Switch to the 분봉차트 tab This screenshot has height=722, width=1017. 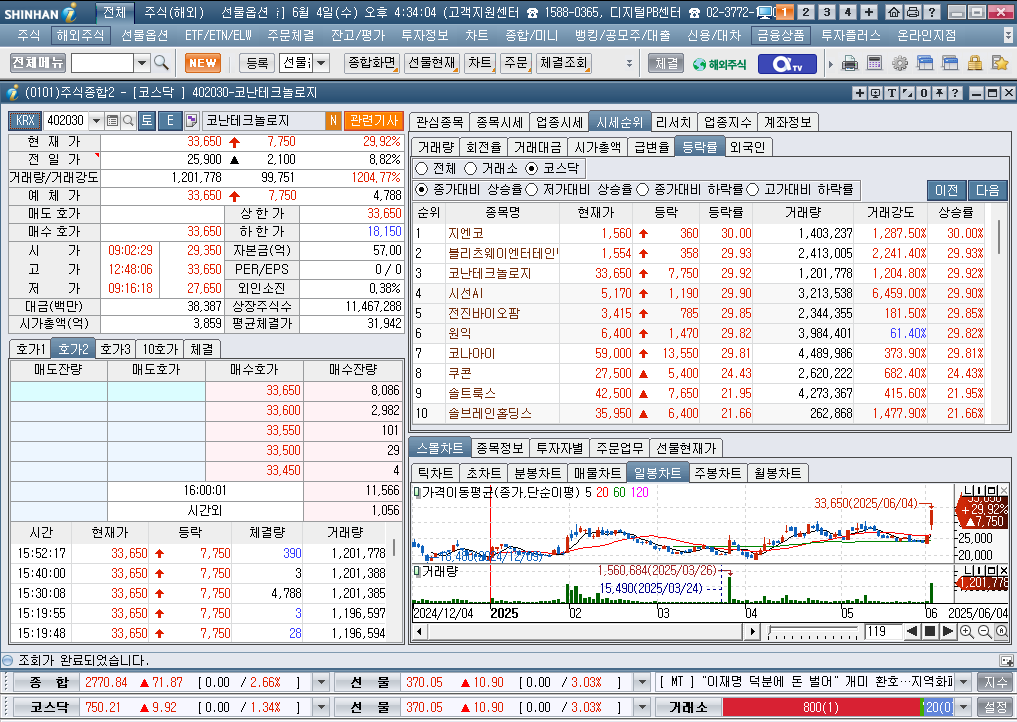(537, 473)
